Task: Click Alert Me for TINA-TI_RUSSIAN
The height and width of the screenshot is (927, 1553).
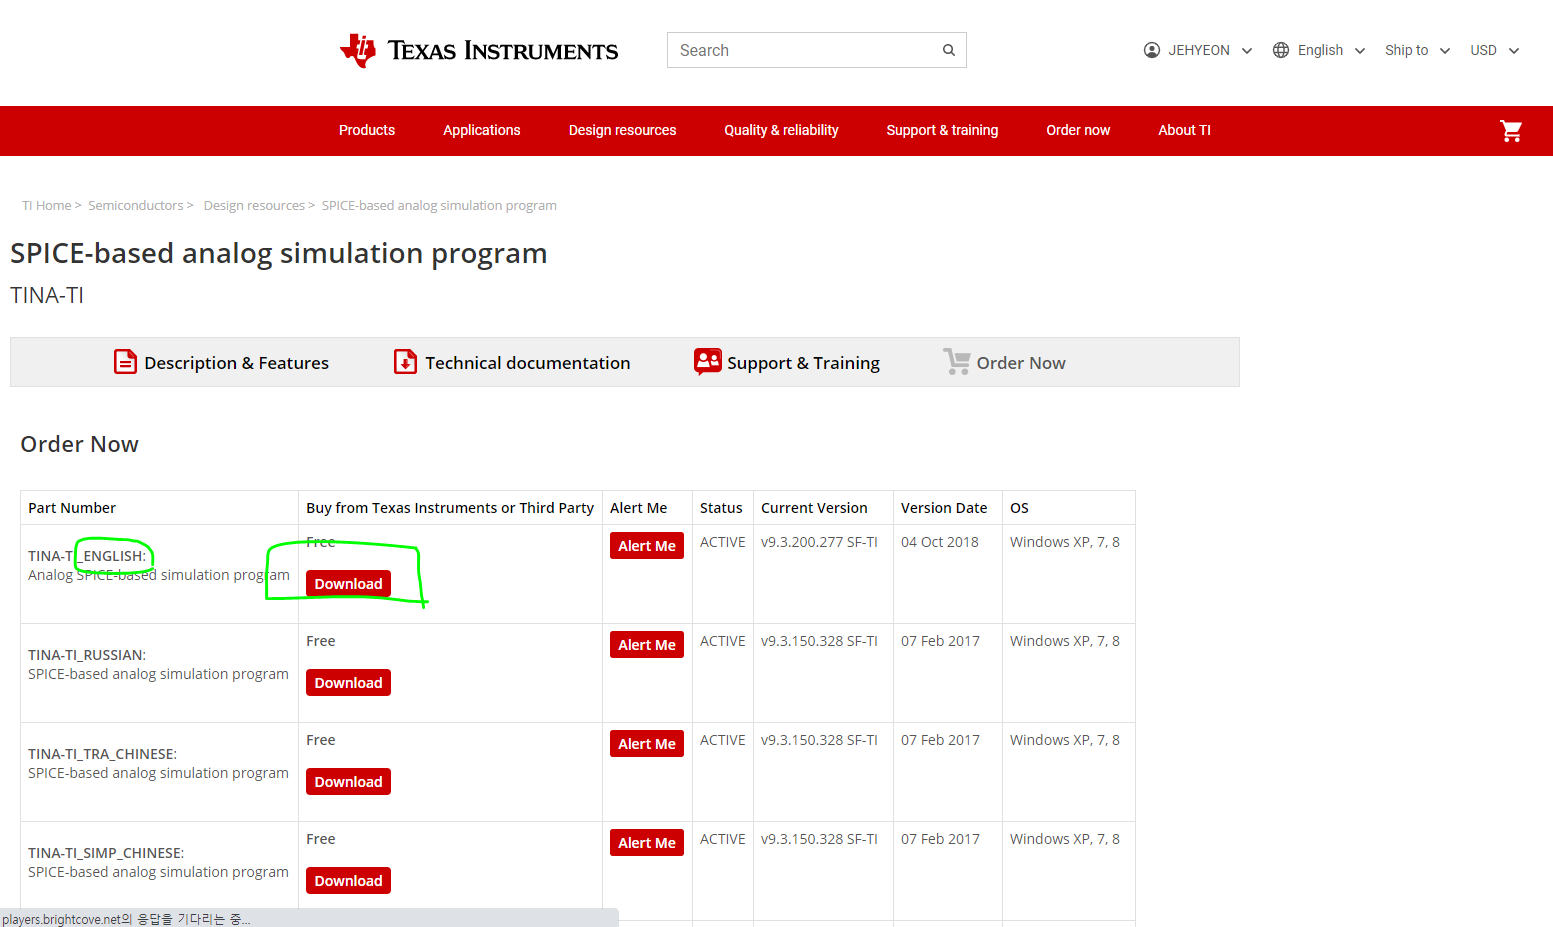Action: 647,645
